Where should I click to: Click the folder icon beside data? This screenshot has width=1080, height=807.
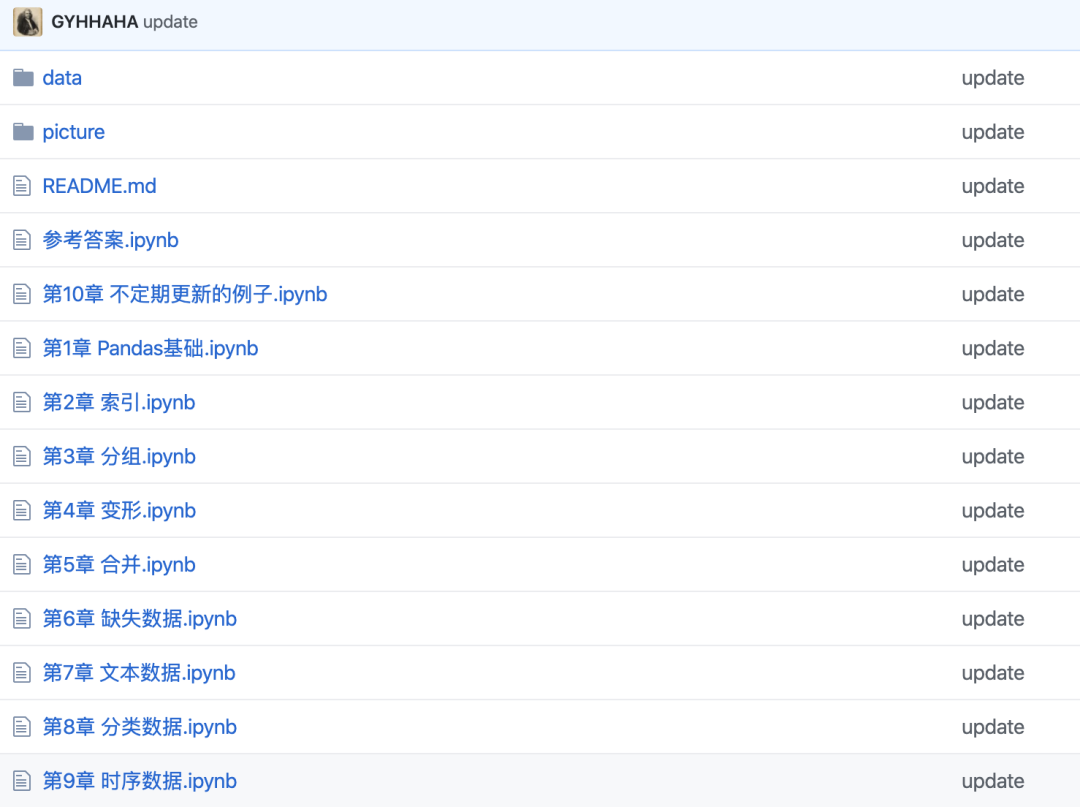22,77
